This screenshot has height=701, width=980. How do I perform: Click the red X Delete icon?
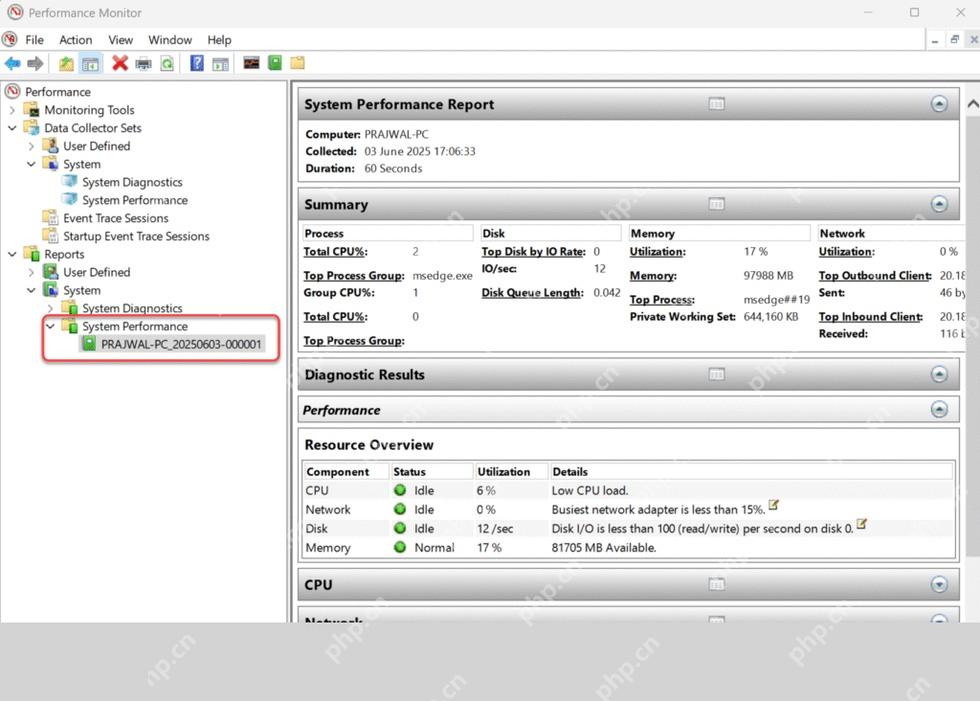pyautogui.click(x=119, y=63)
